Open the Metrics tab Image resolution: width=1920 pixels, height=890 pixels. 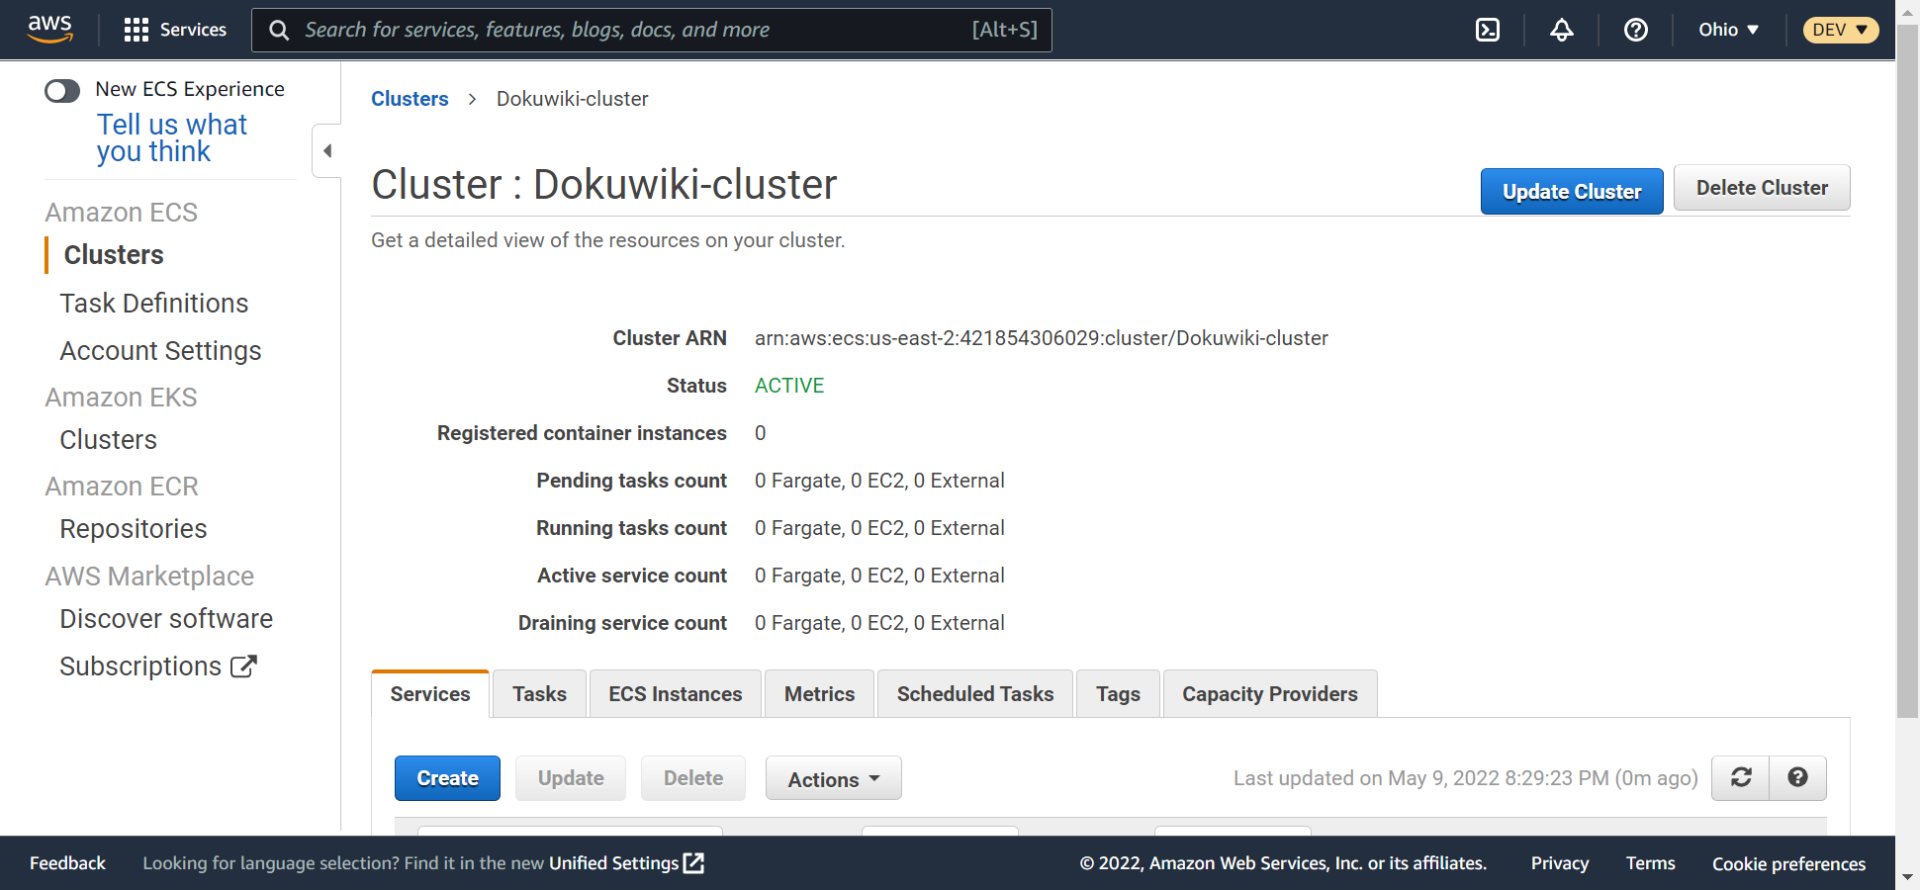tap(820, 694)
